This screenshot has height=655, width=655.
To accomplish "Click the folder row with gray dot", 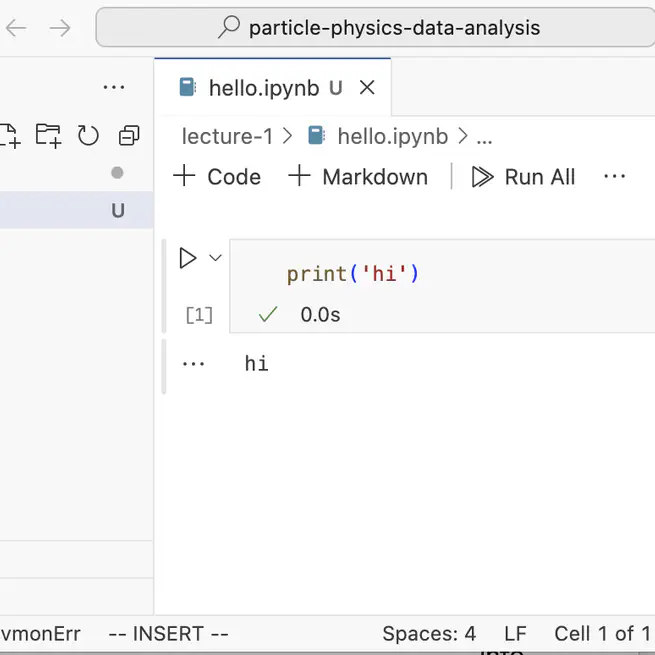I will point(76,173).
